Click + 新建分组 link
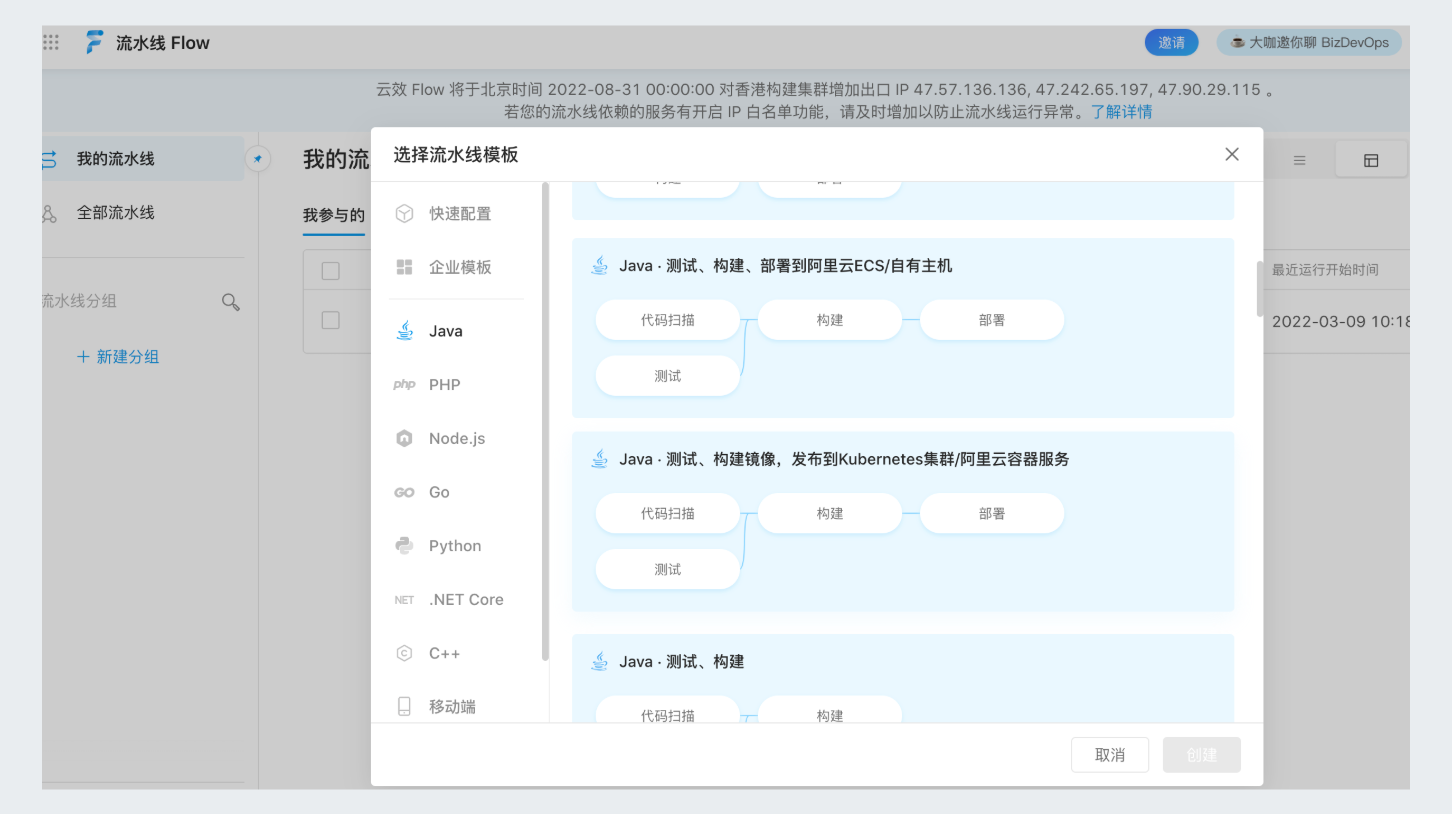The height and width of the screenshot is (814, 1452). point(118,357)
